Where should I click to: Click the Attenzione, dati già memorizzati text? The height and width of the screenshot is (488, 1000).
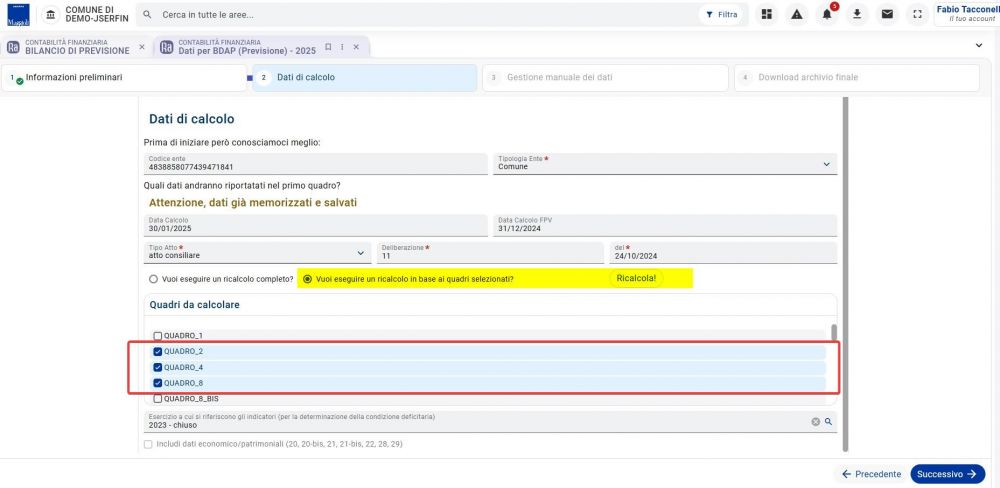click(x=253, y=203)
